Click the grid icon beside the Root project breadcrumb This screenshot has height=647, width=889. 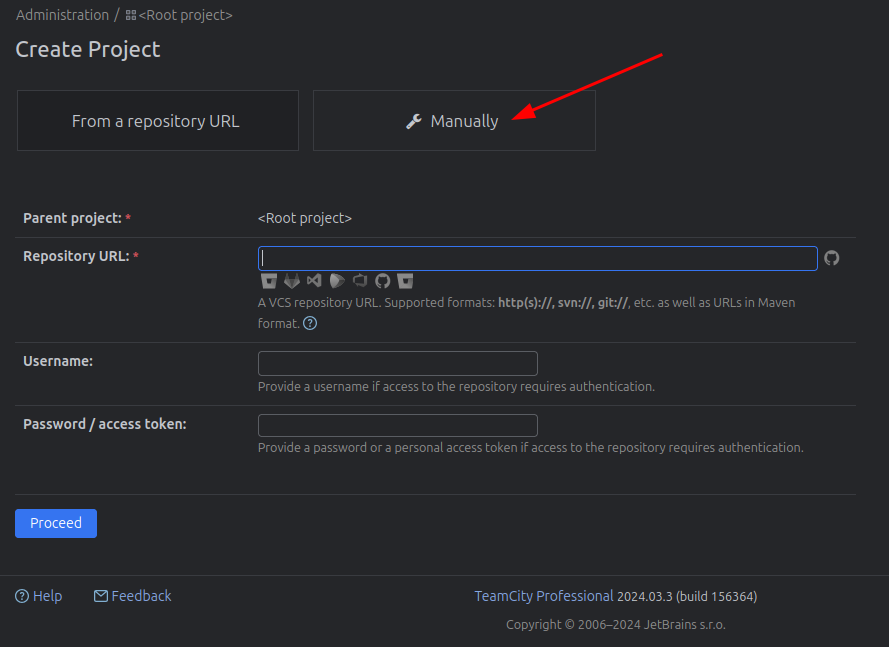point(131,16)
